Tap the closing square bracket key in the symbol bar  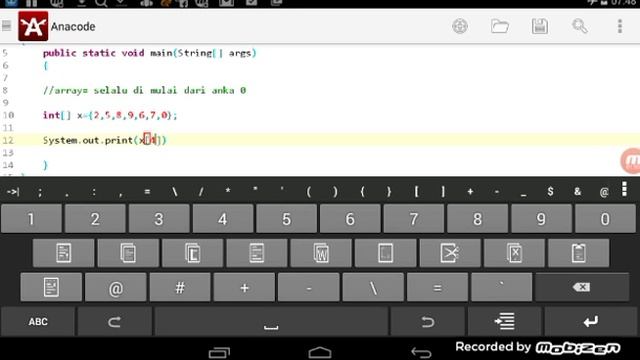(x=443, y=191)
